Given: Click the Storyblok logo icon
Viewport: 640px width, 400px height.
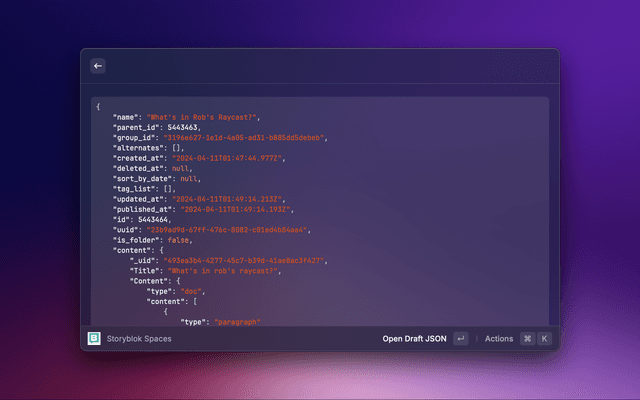Looking at the screenshot, I should [95, 339].
